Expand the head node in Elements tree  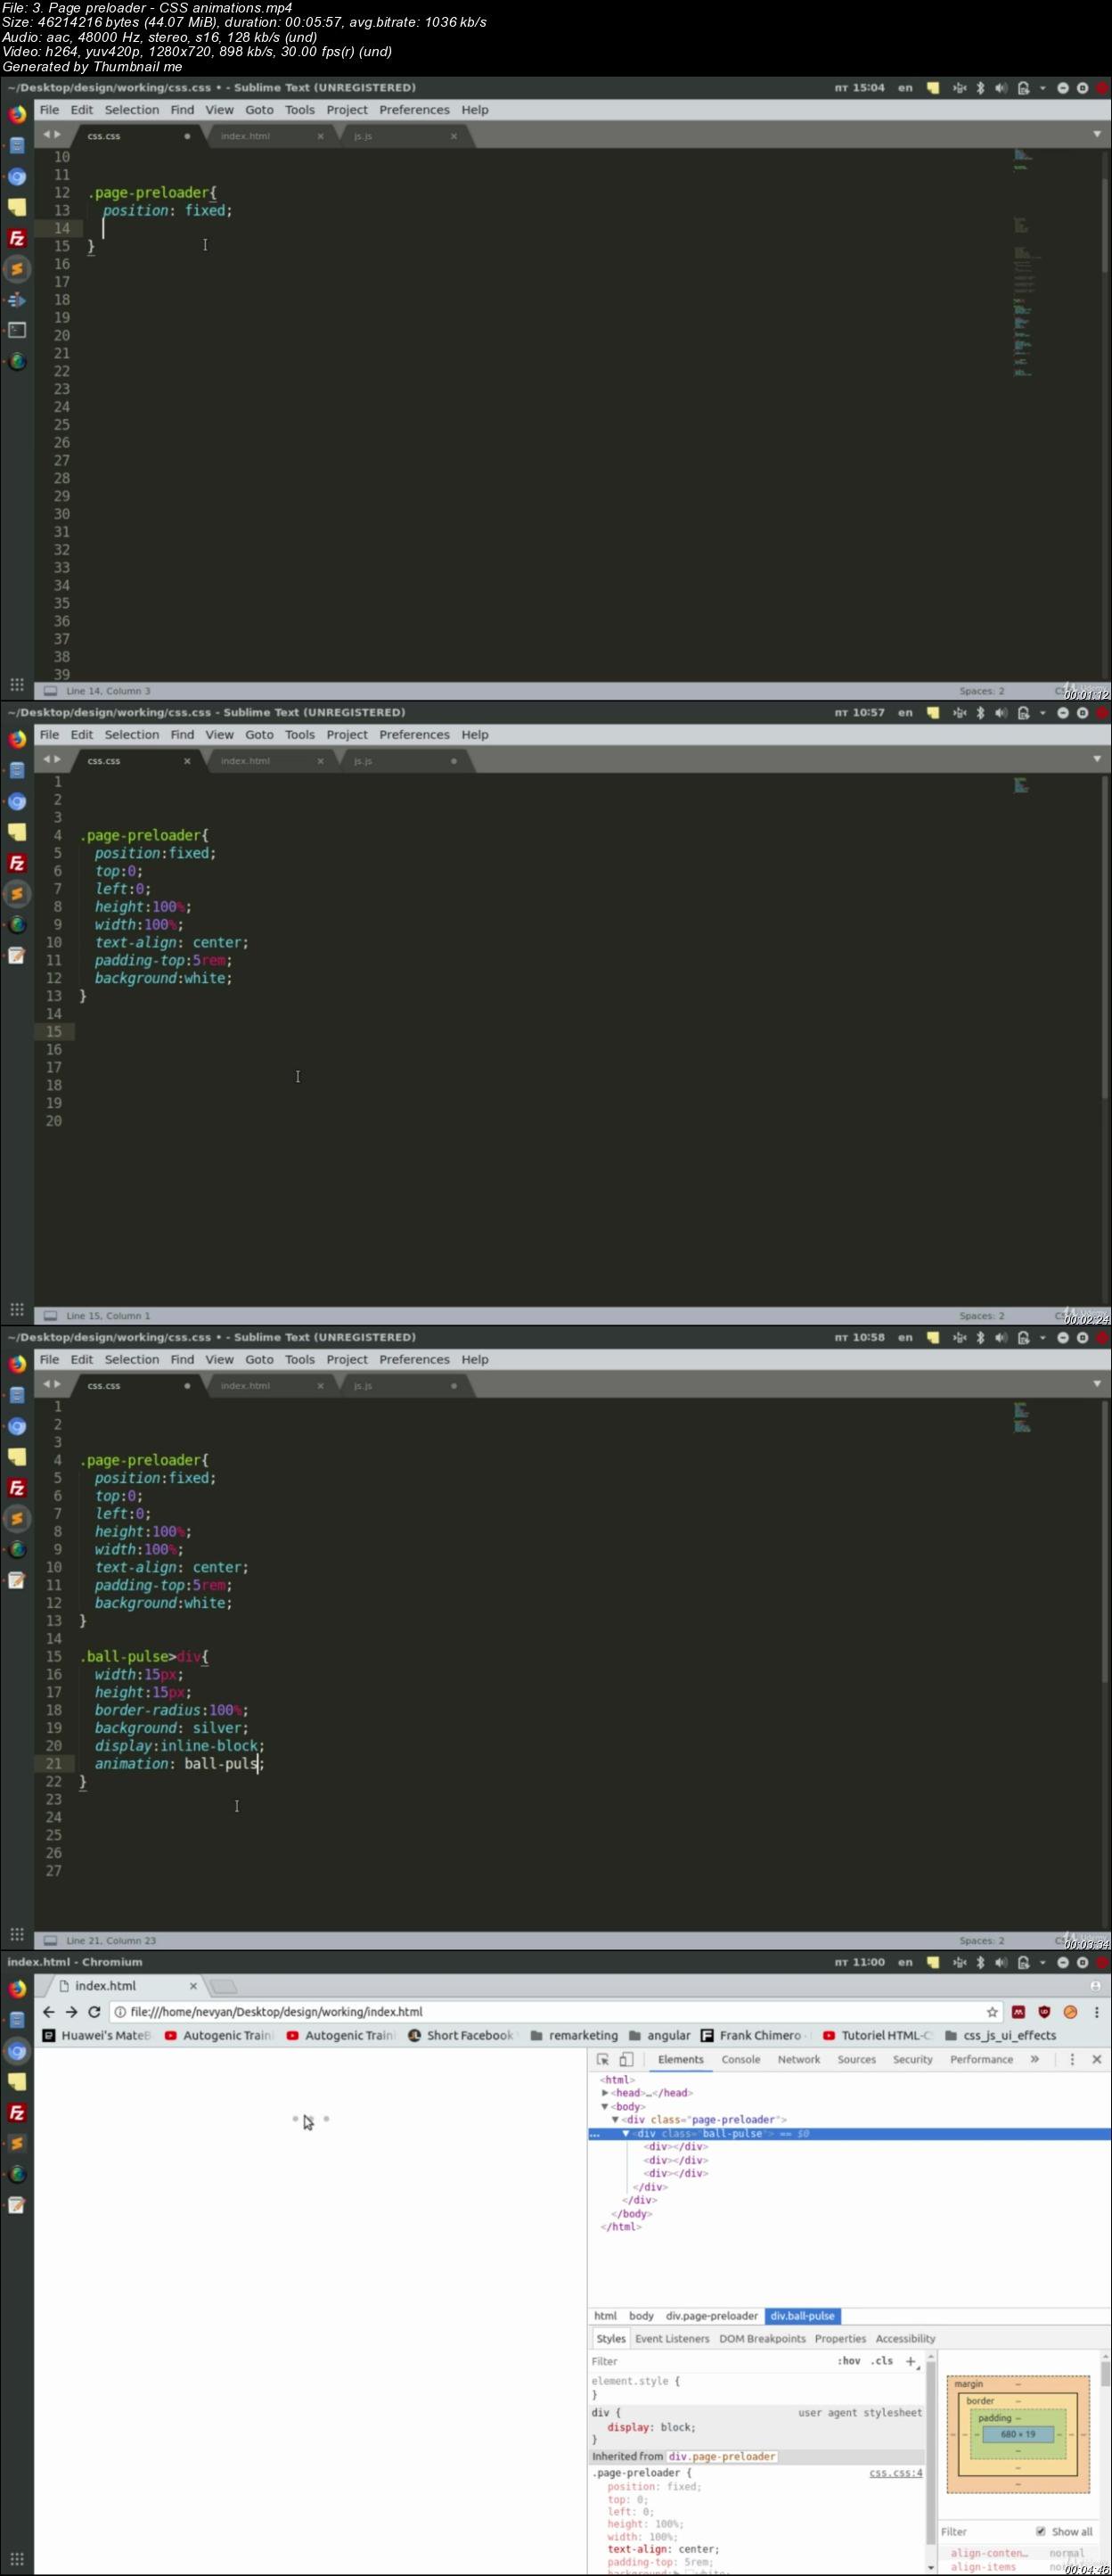pyautogui.click(x=604, y=2092)
